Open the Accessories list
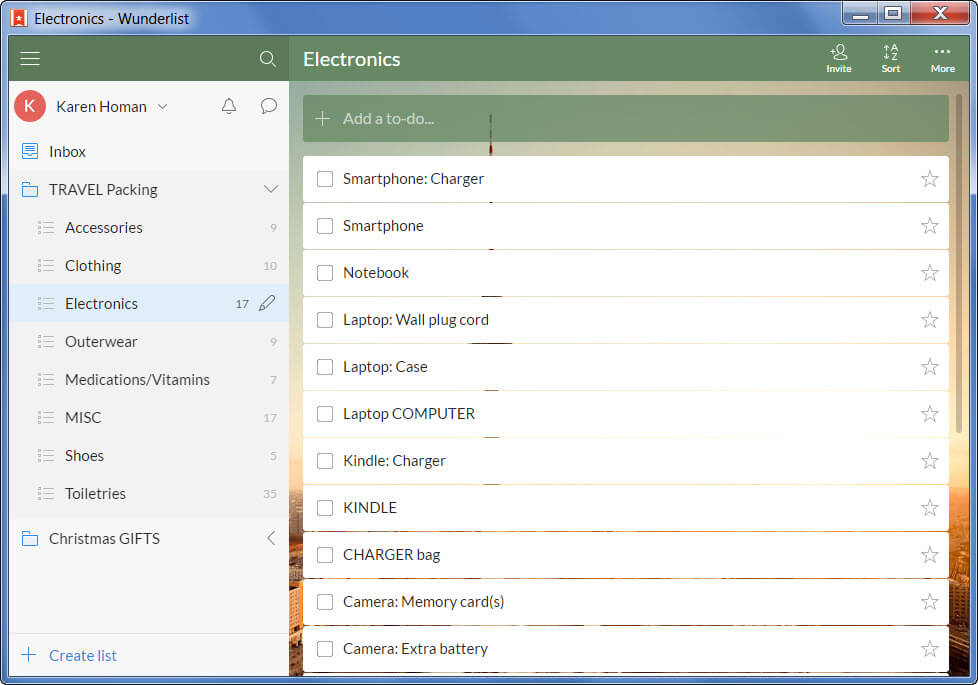Viewport: 978px width, 685px height. (x=149, y=228)
